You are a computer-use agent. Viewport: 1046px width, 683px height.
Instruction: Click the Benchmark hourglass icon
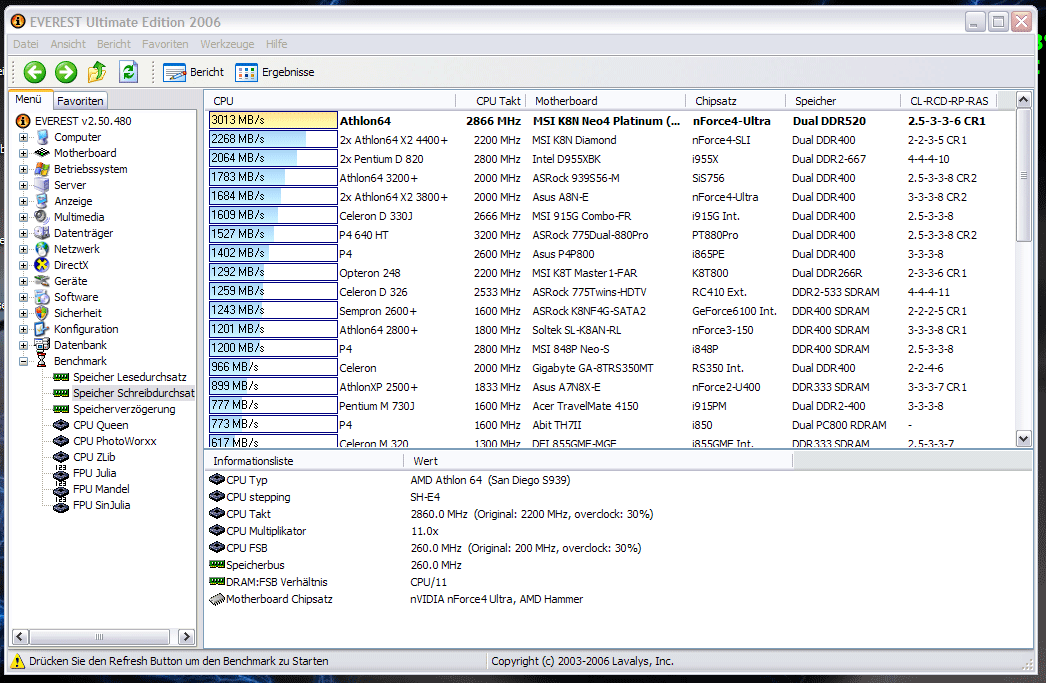click(x=42, y=361)
